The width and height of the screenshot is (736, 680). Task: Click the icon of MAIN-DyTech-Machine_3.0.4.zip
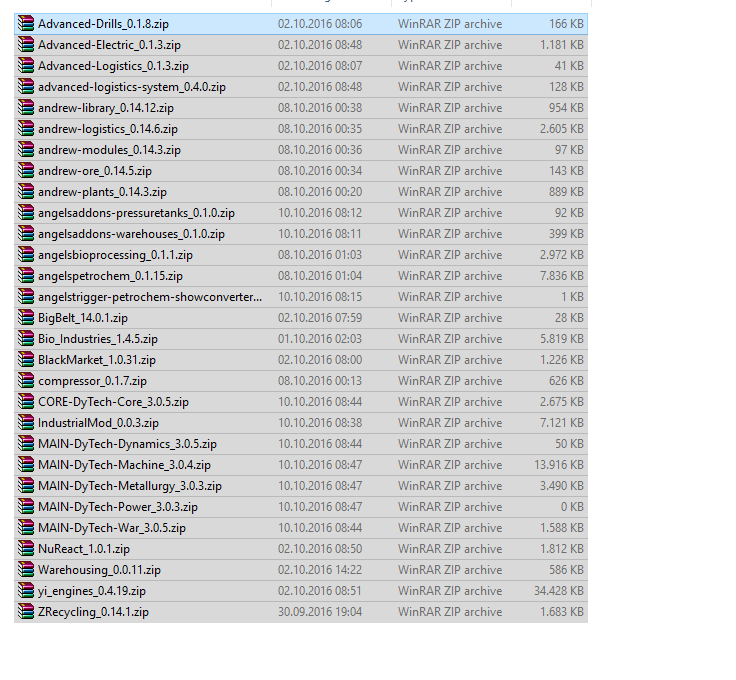click(x=26, y=465)
